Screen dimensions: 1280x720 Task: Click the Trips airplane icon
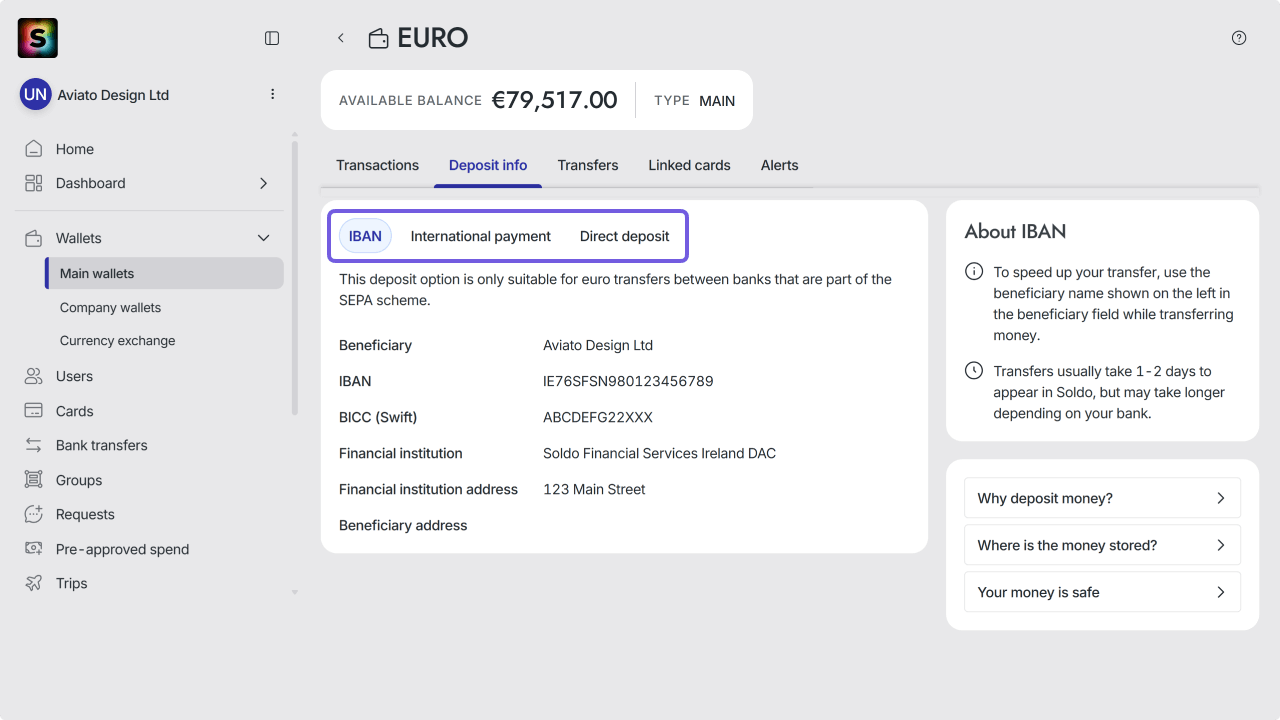[x=34, y=583]
